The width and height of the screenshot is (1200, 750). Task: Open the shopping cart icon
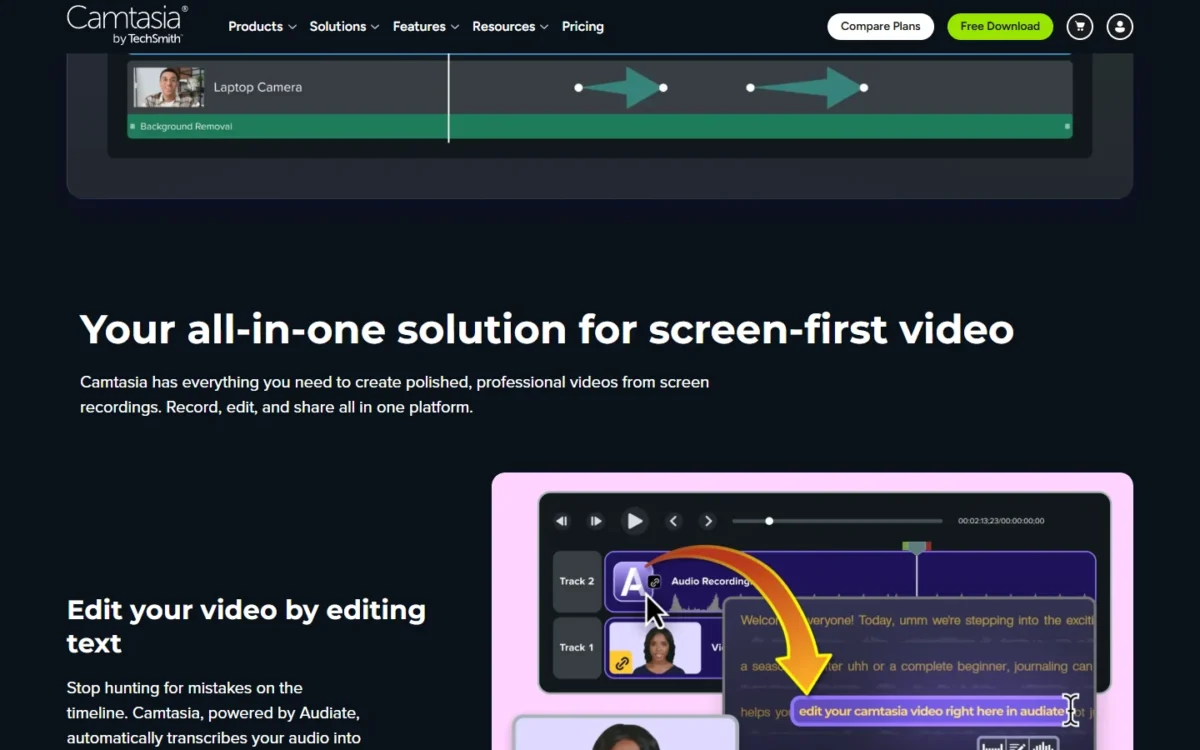(1079, 27)
